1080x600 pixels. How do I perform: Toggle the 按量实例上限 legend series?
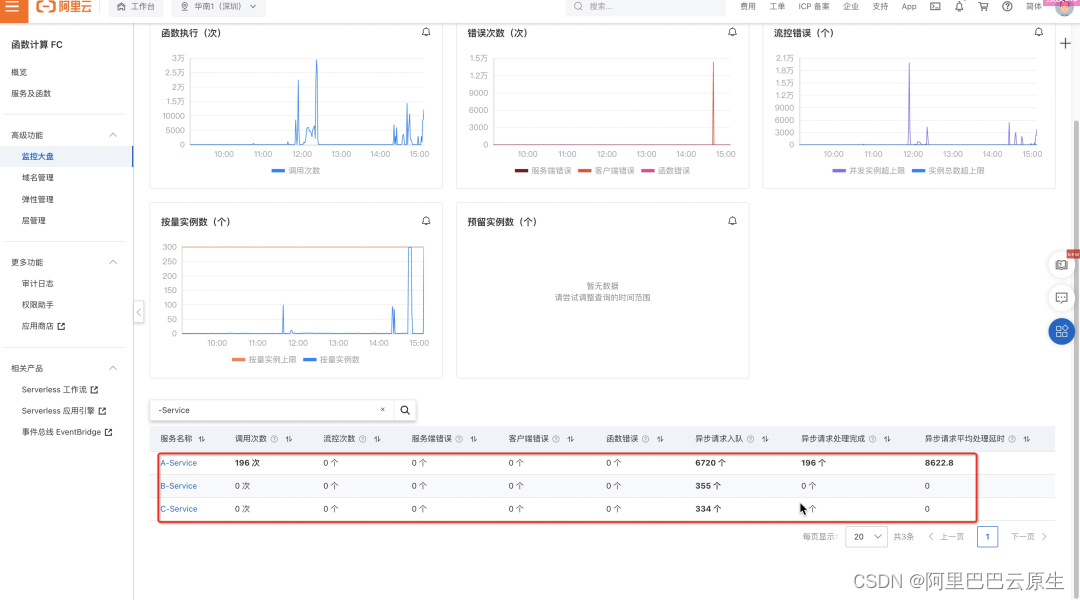tap(264, 360)
